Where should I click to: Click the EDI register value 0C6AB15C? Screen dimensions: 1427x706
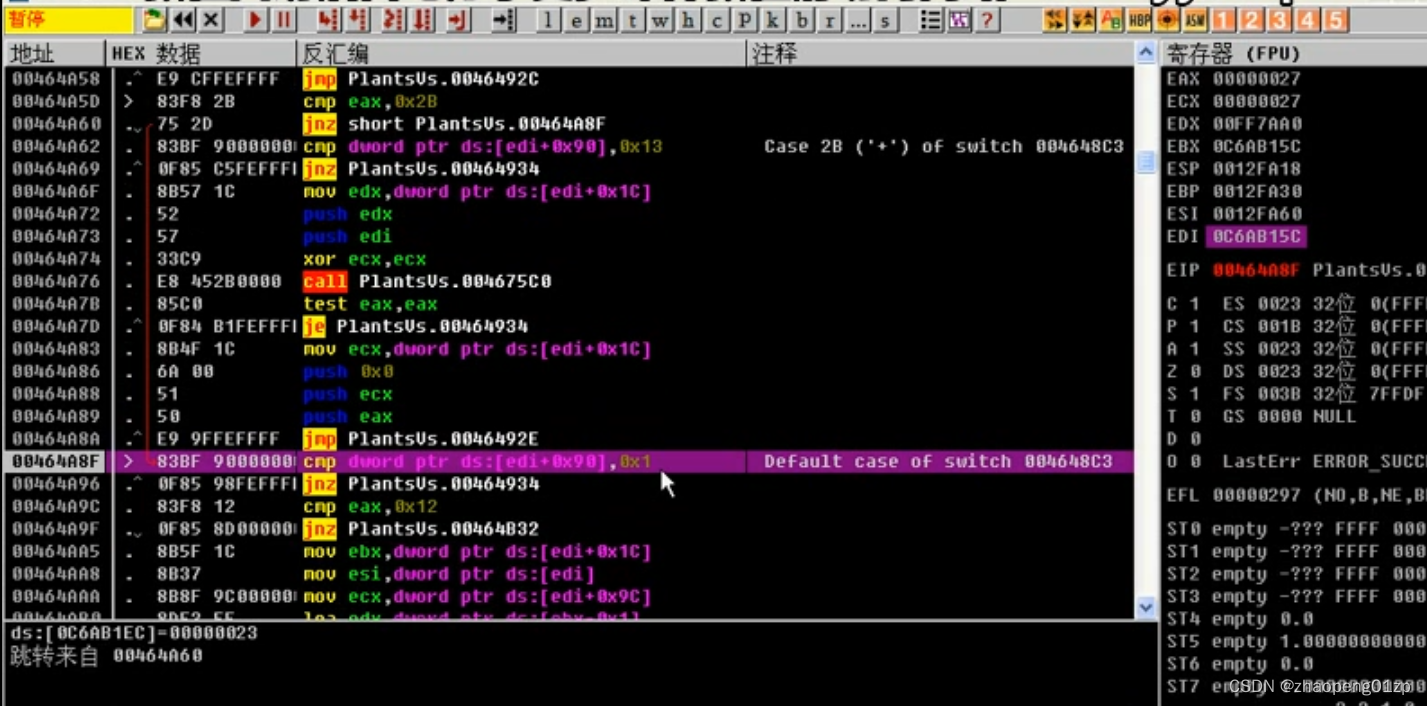tap(1257, 236)
